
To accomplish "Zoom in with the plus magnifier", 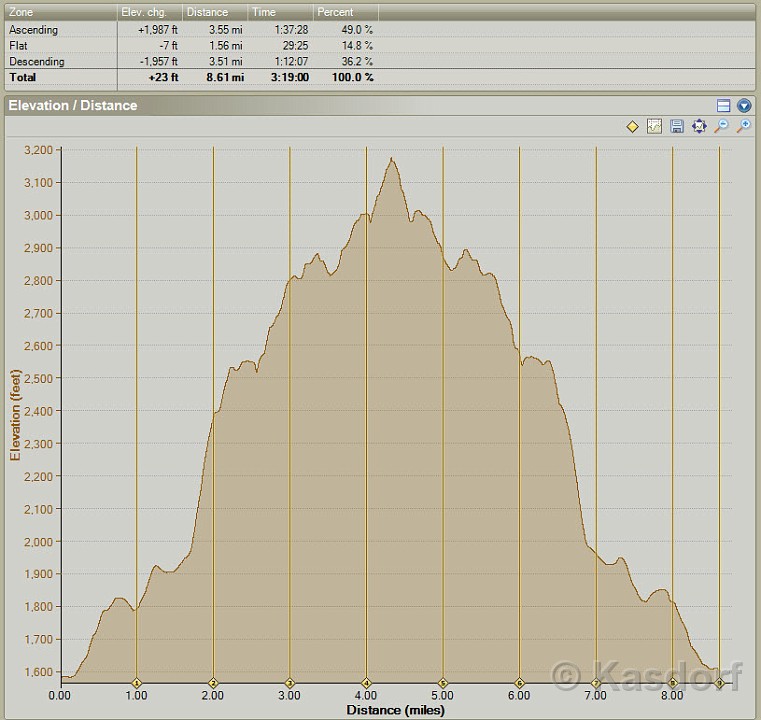I will pyautogui.click(x=743, y=127).
